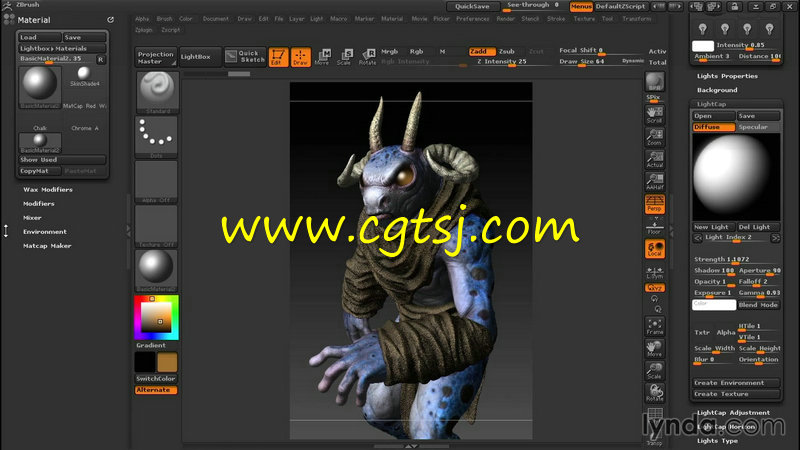This screenshot has width=800, height=450.
Task: Click the Del Light button
Action: pyautogui.click(x=758, y=227)
